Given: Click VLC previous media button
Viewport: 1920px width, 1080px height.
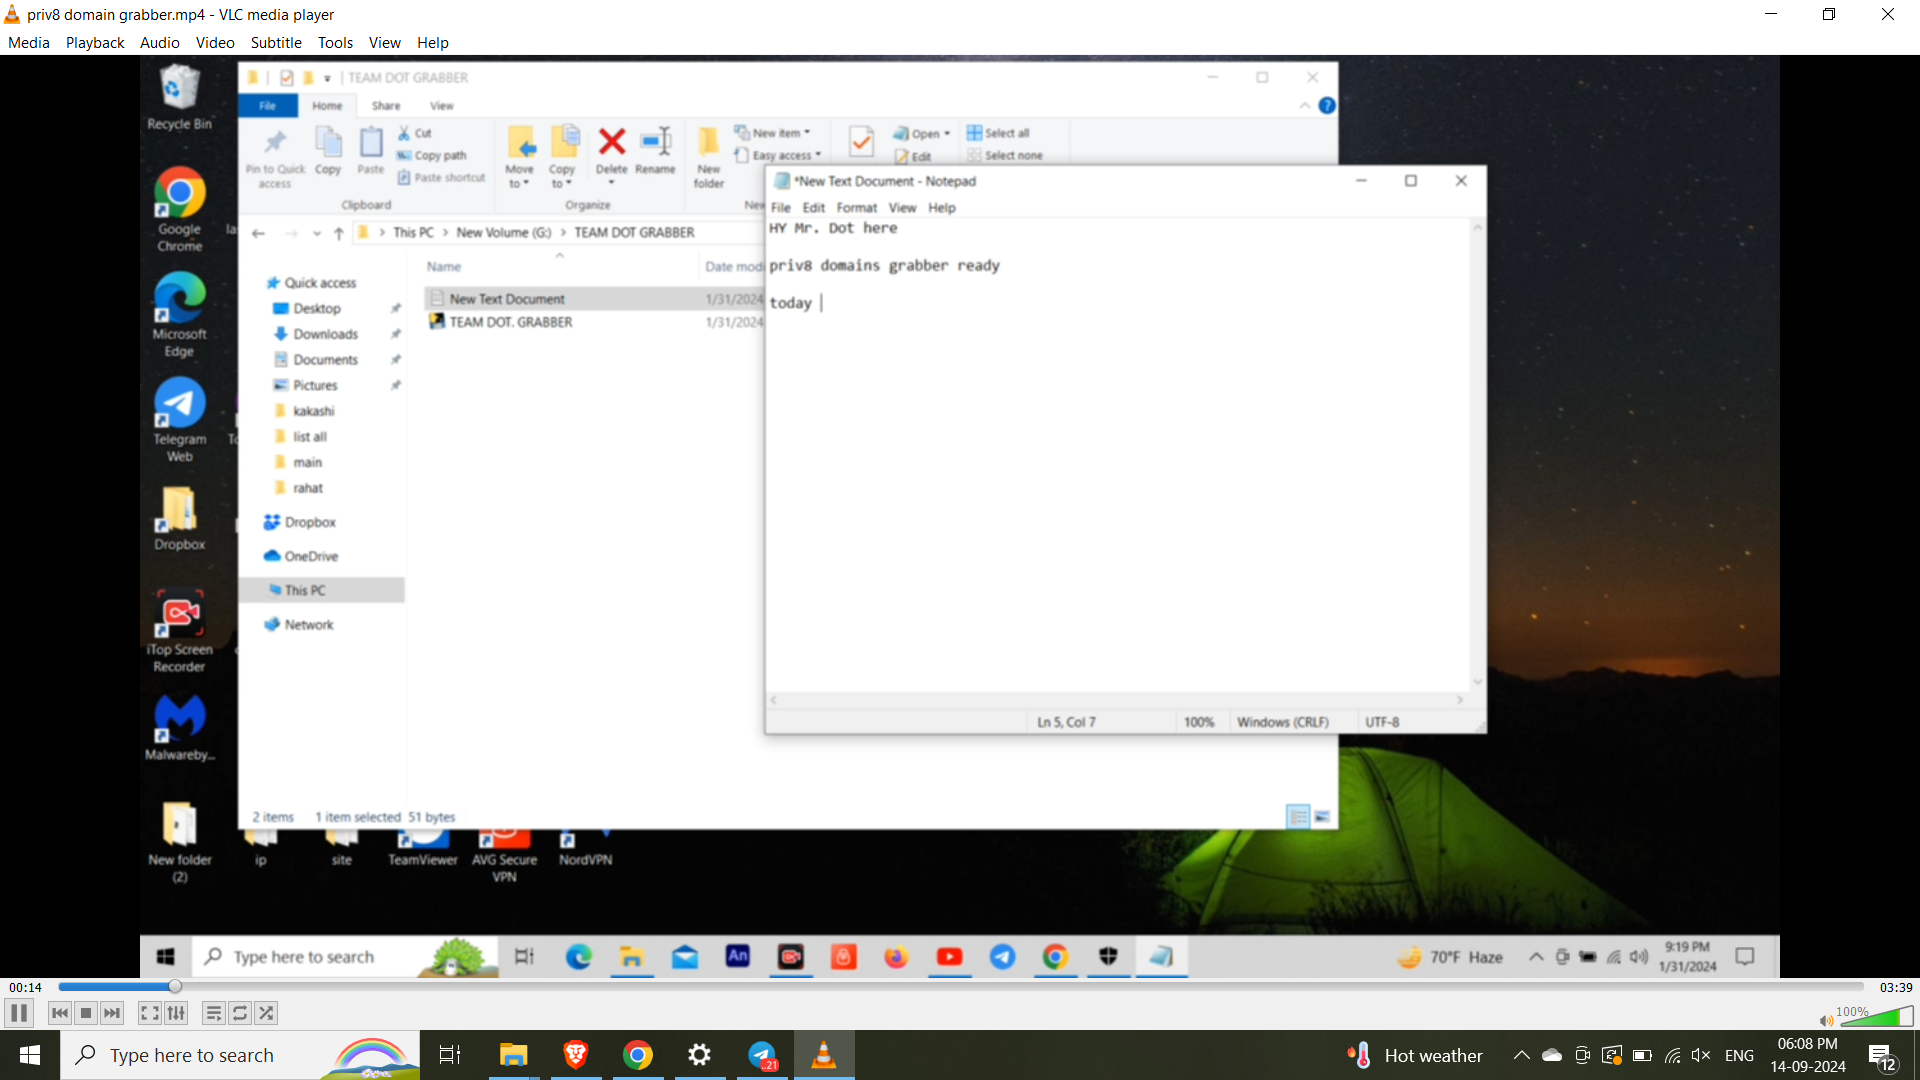Looking at the screenshot, I should [60, 1013].
